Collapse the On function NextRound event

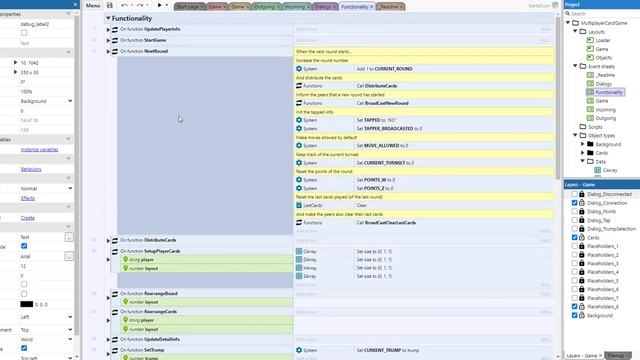[x=108, y=51]
